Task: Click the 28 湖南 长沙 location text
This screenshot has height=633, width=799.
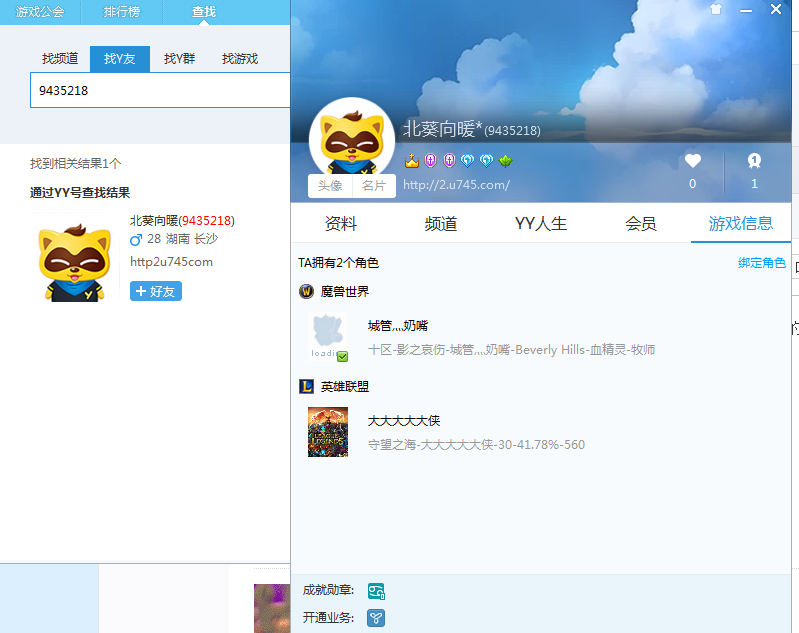Action: (182, 239)
